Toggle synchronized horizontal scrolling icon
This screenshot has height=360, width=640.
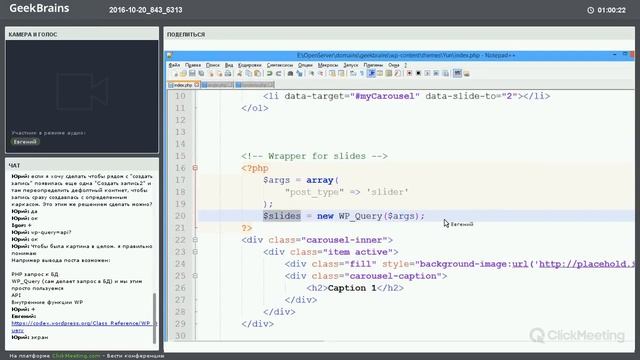tap(341, 73)
